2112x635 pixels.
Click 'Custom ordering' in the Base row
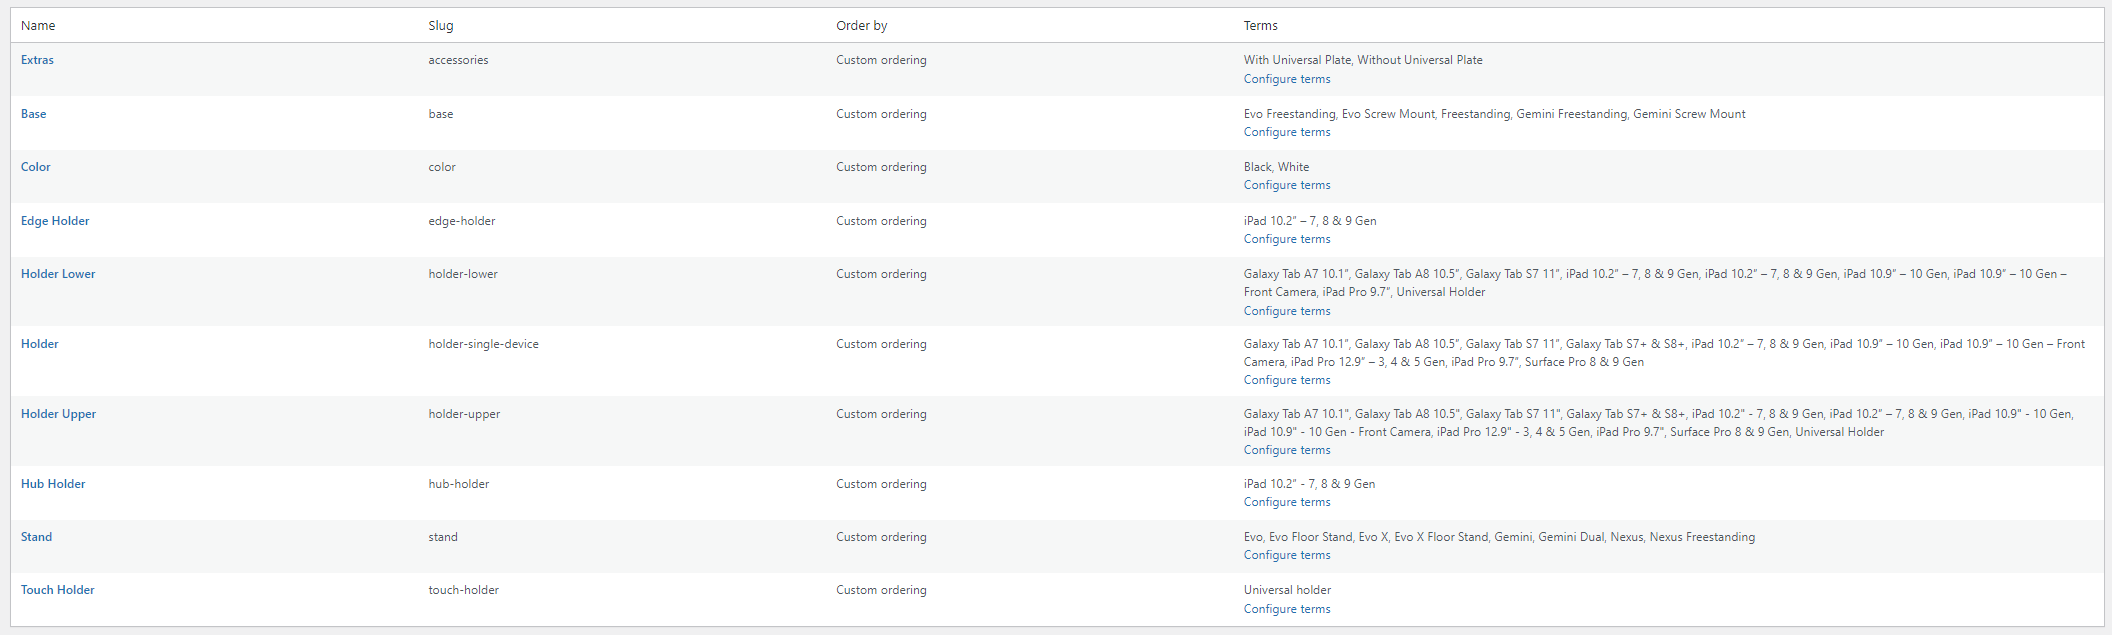881,114
